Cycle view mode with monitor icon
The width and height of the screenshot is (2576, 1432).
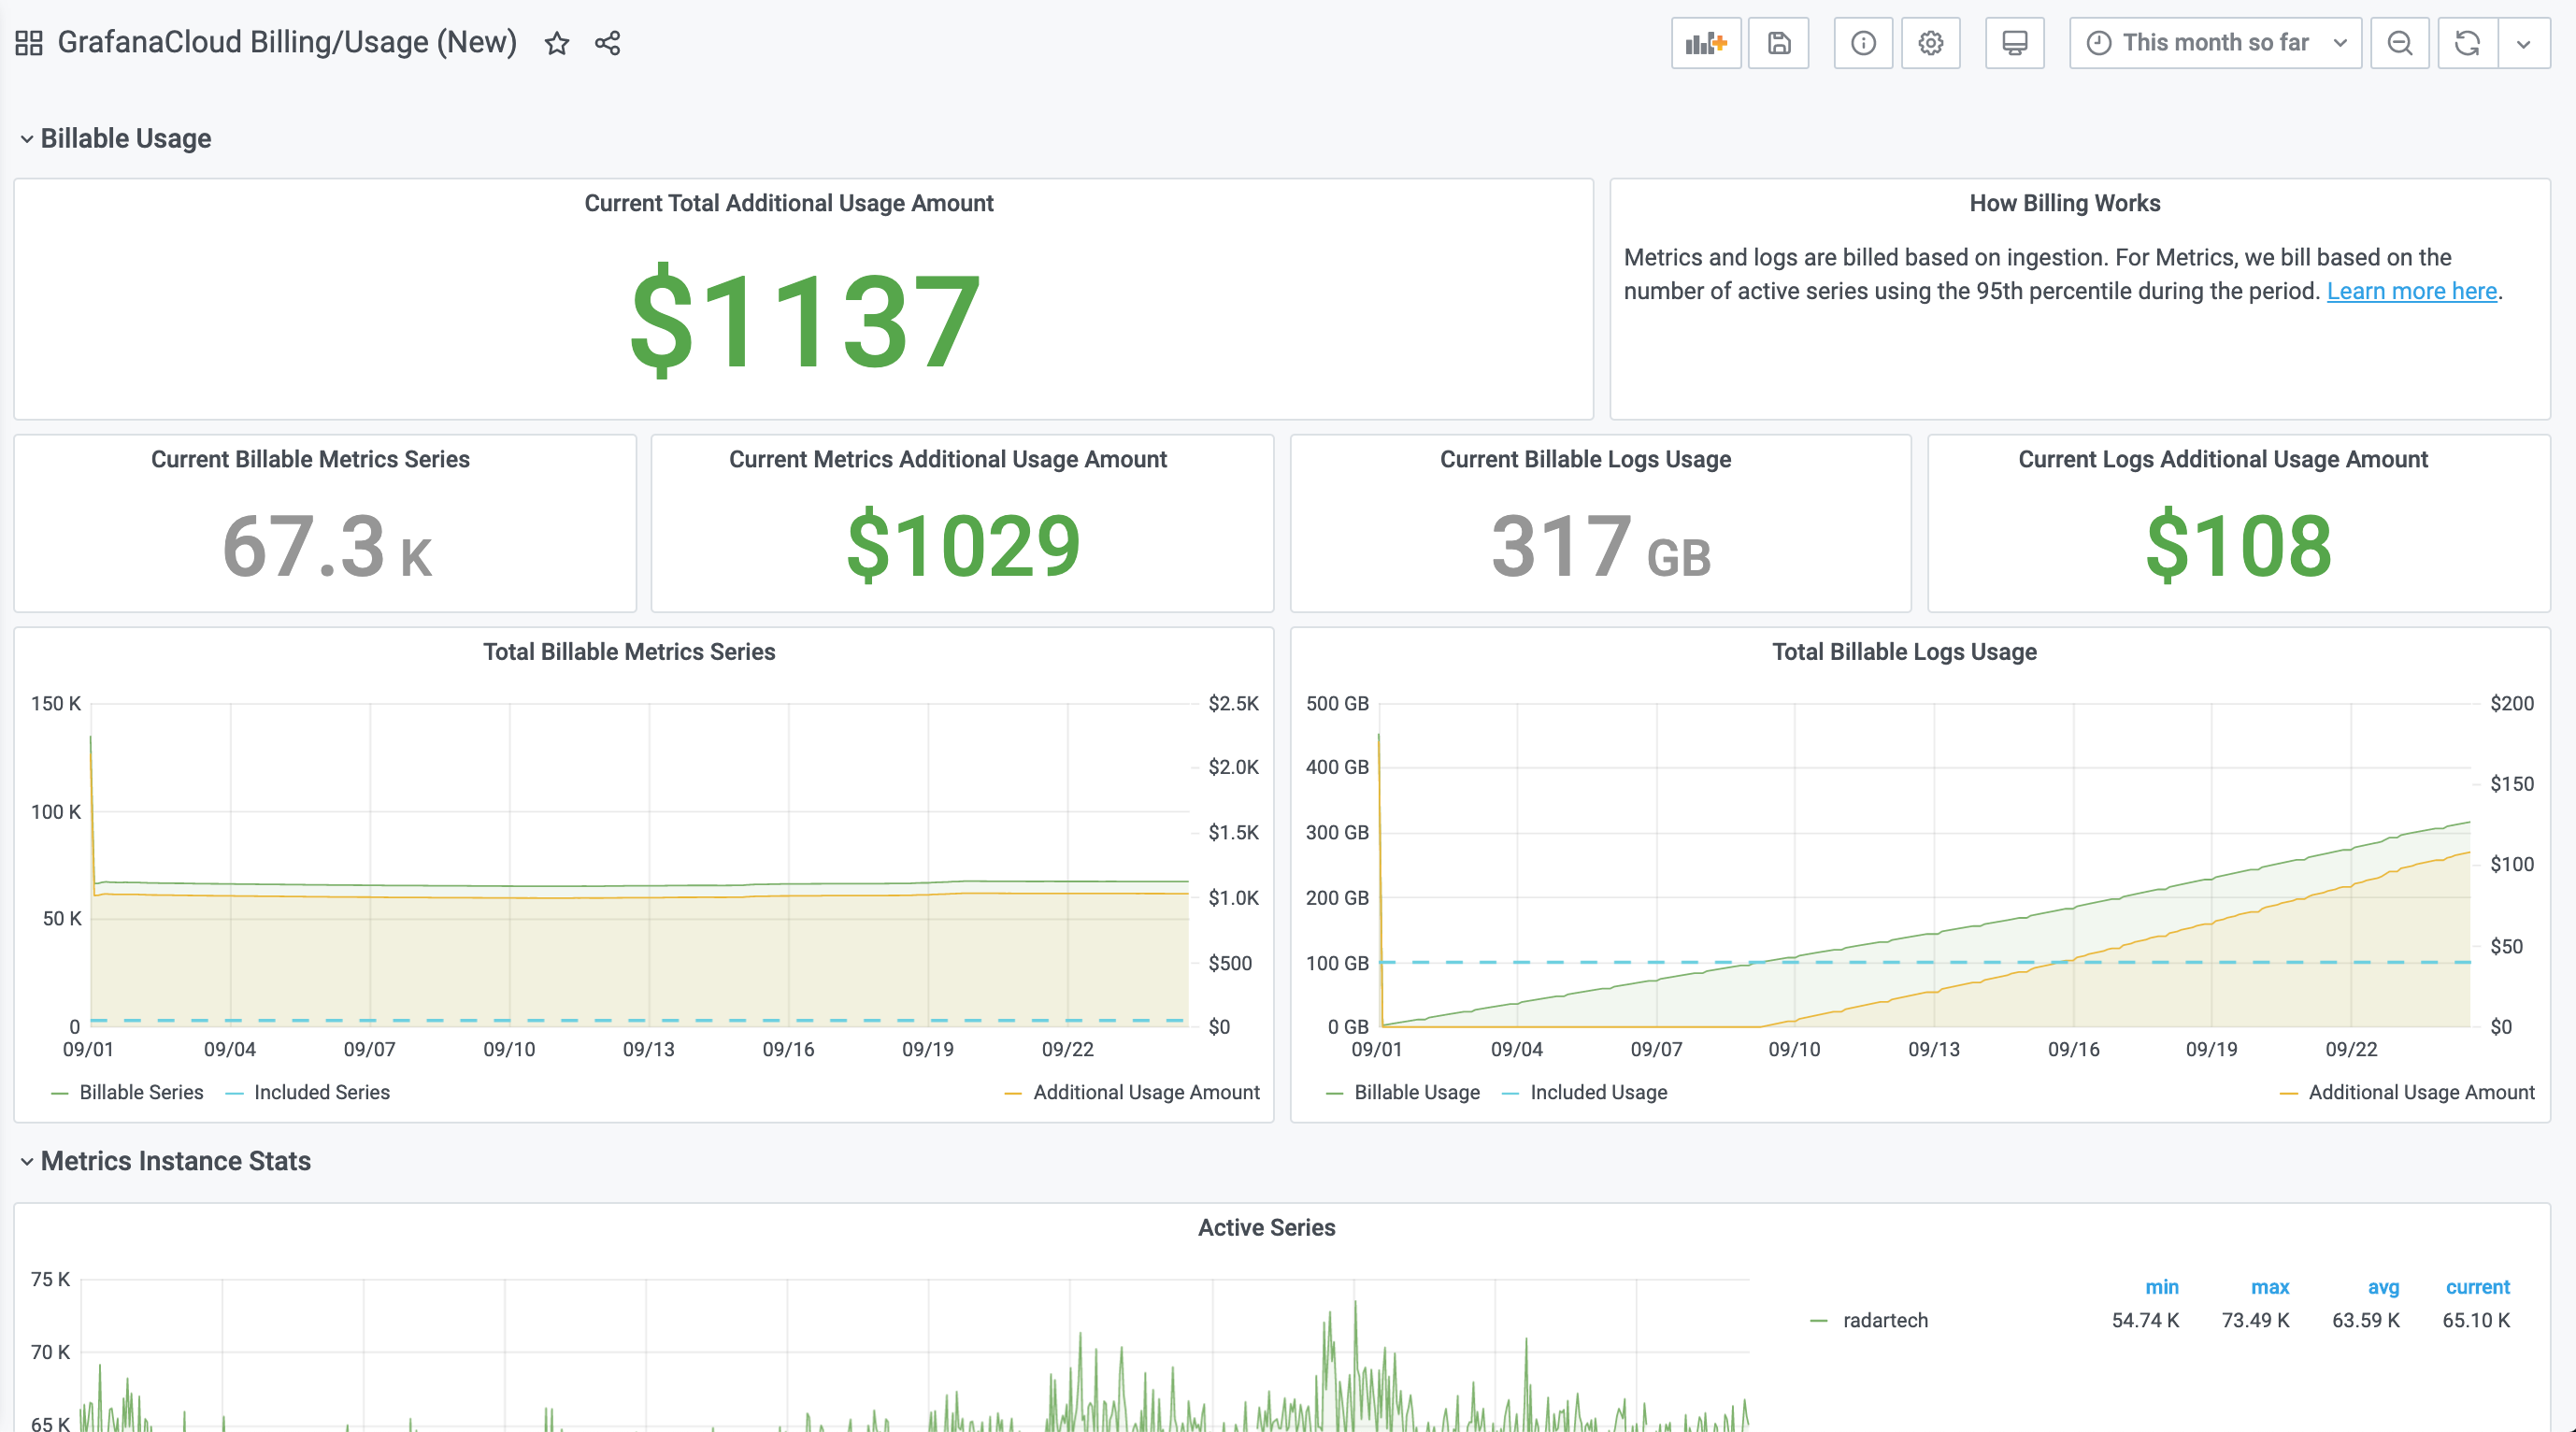tap(2015, 43)
